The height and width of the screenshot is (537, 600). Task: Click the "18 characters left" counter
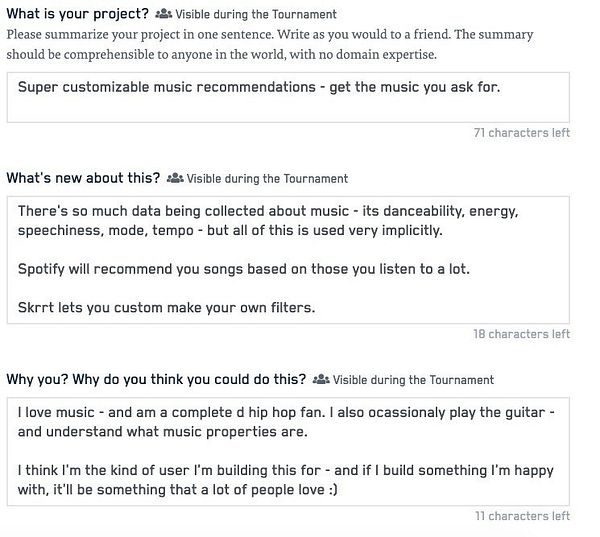521,334
